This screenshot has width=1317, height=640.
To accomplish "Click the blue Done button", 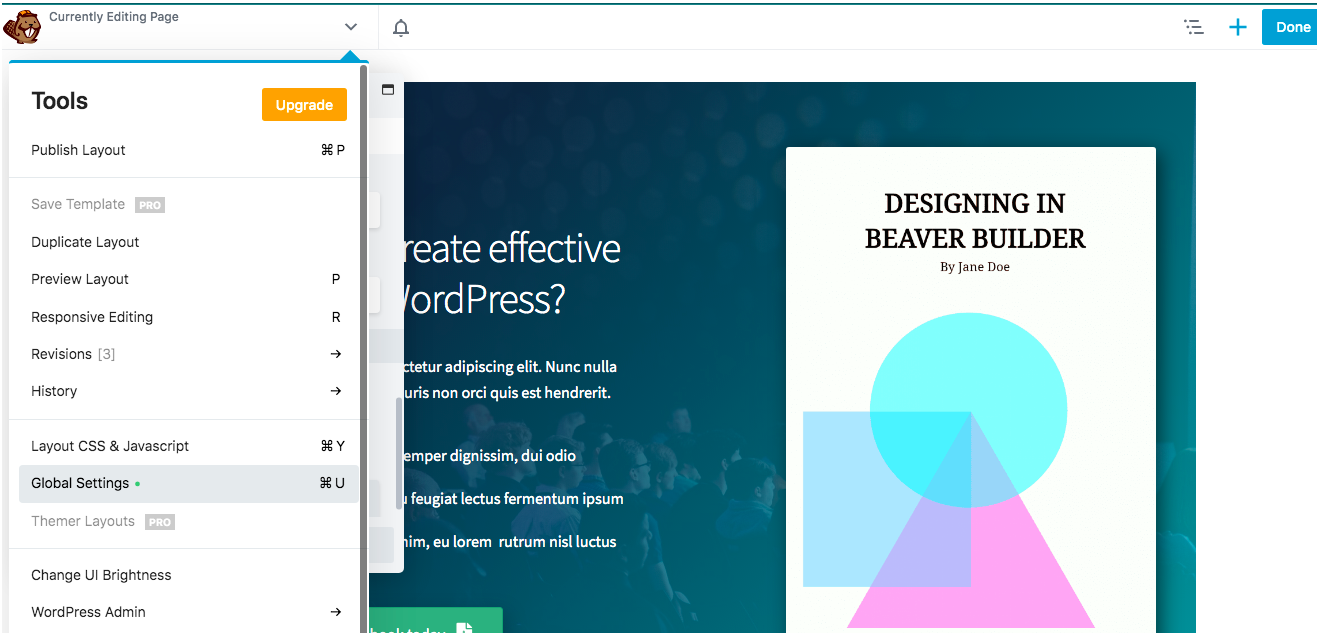I will [x=1290, y=27].
